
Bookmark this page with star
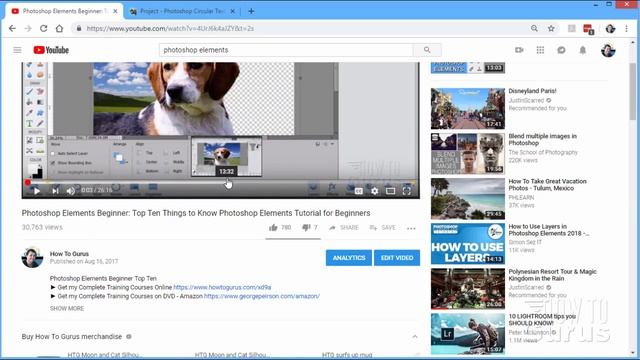551,28
